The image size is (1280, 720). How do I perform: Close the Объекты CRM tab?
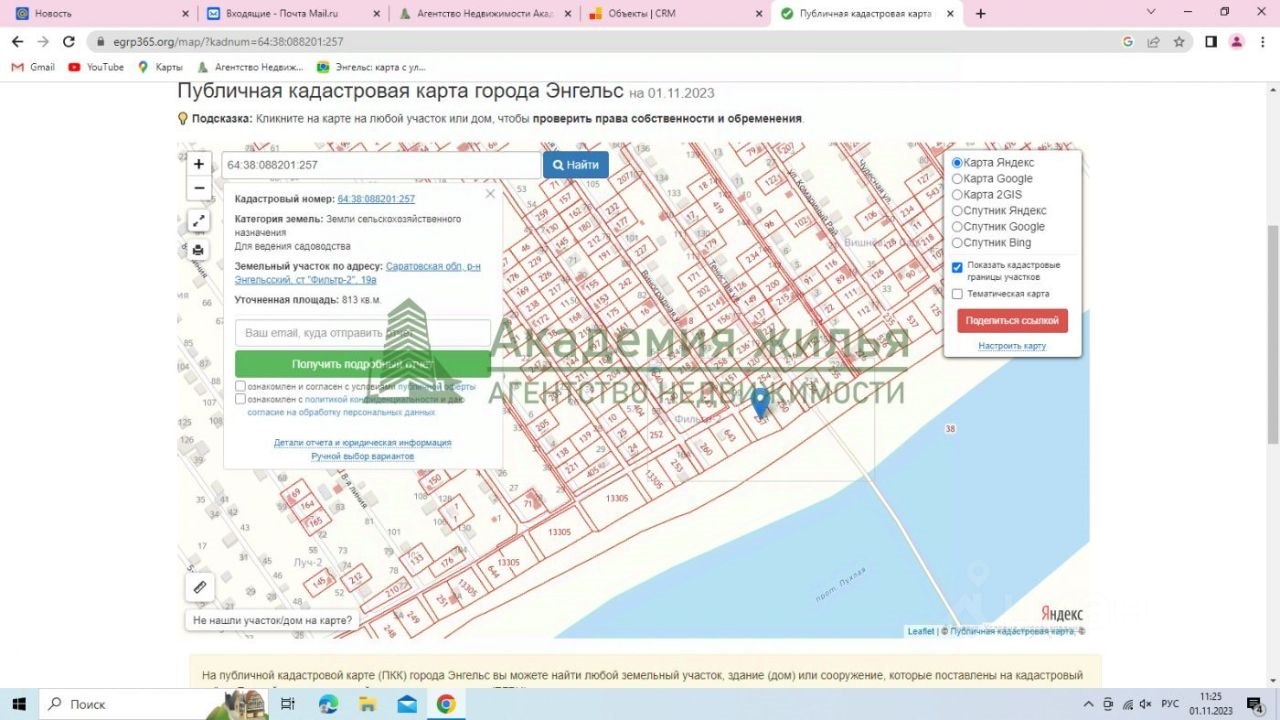pyautogui.click(x=758, y=14)
